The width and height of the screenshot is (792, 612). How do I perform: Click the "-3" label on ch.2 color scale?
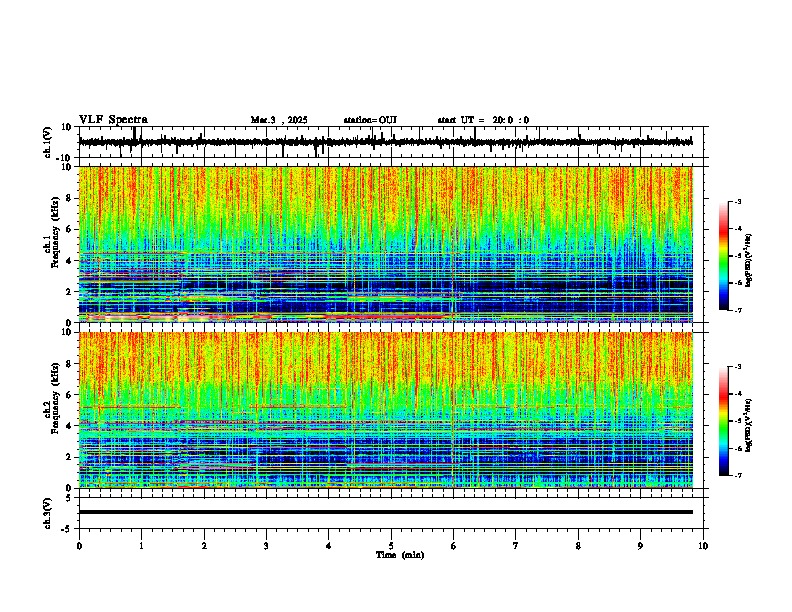pos(737,367)
